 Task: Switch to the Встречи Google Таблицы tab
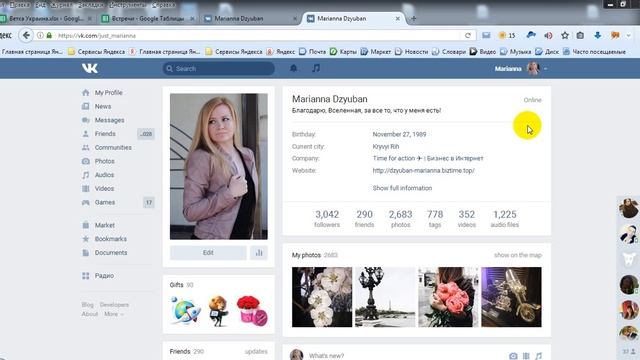(x=147, y=18)
